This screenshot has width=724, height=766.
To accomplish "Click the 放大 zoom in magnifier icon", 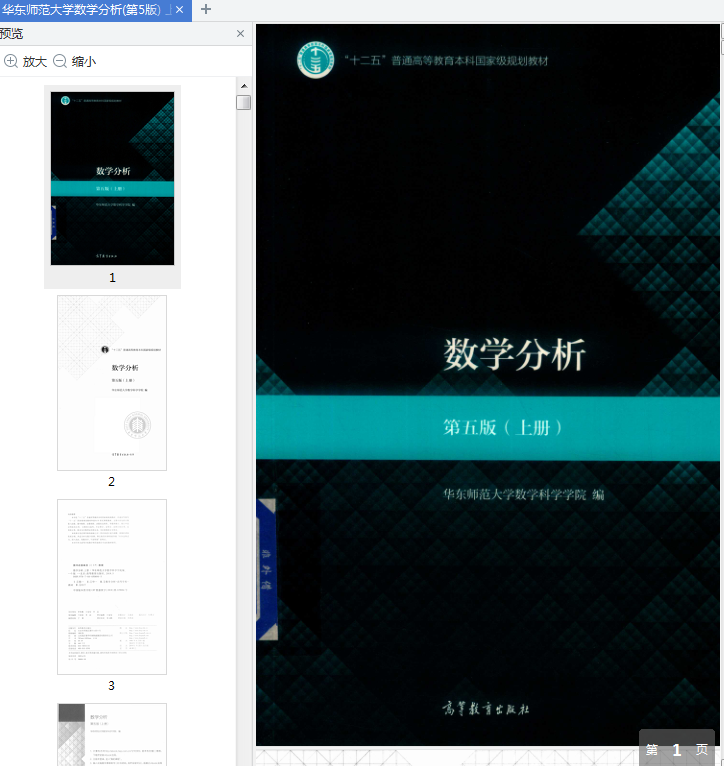I will 11,61.
